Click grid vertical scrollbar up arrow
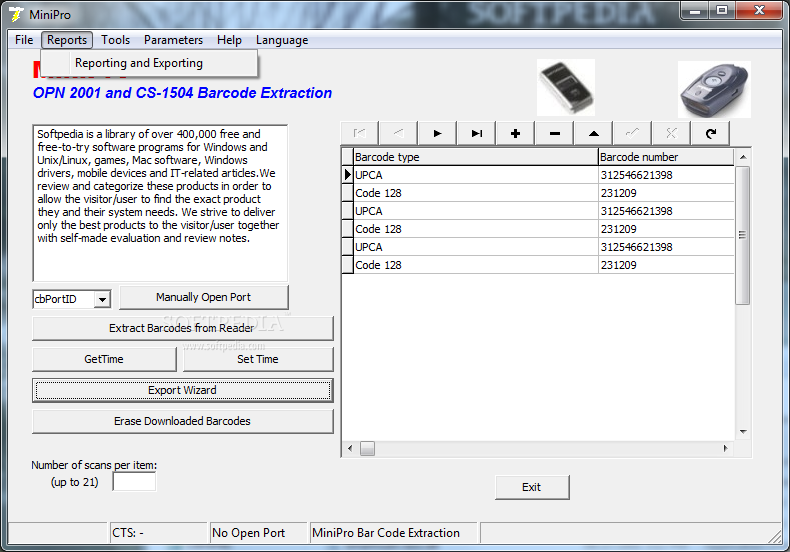Image resolution: width=790 pixels, height=552 pixels. point(743,157)
